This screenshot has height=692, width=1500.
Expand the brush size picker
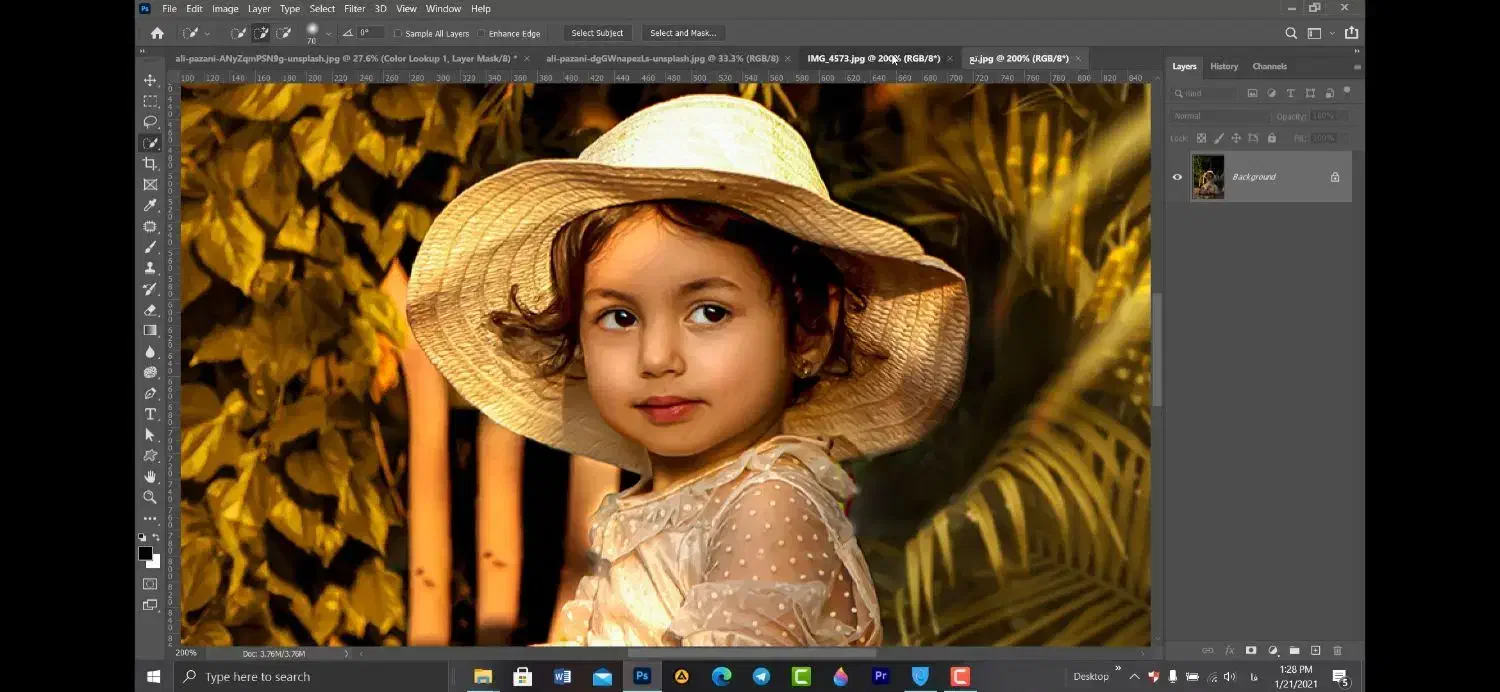point(328,32)
